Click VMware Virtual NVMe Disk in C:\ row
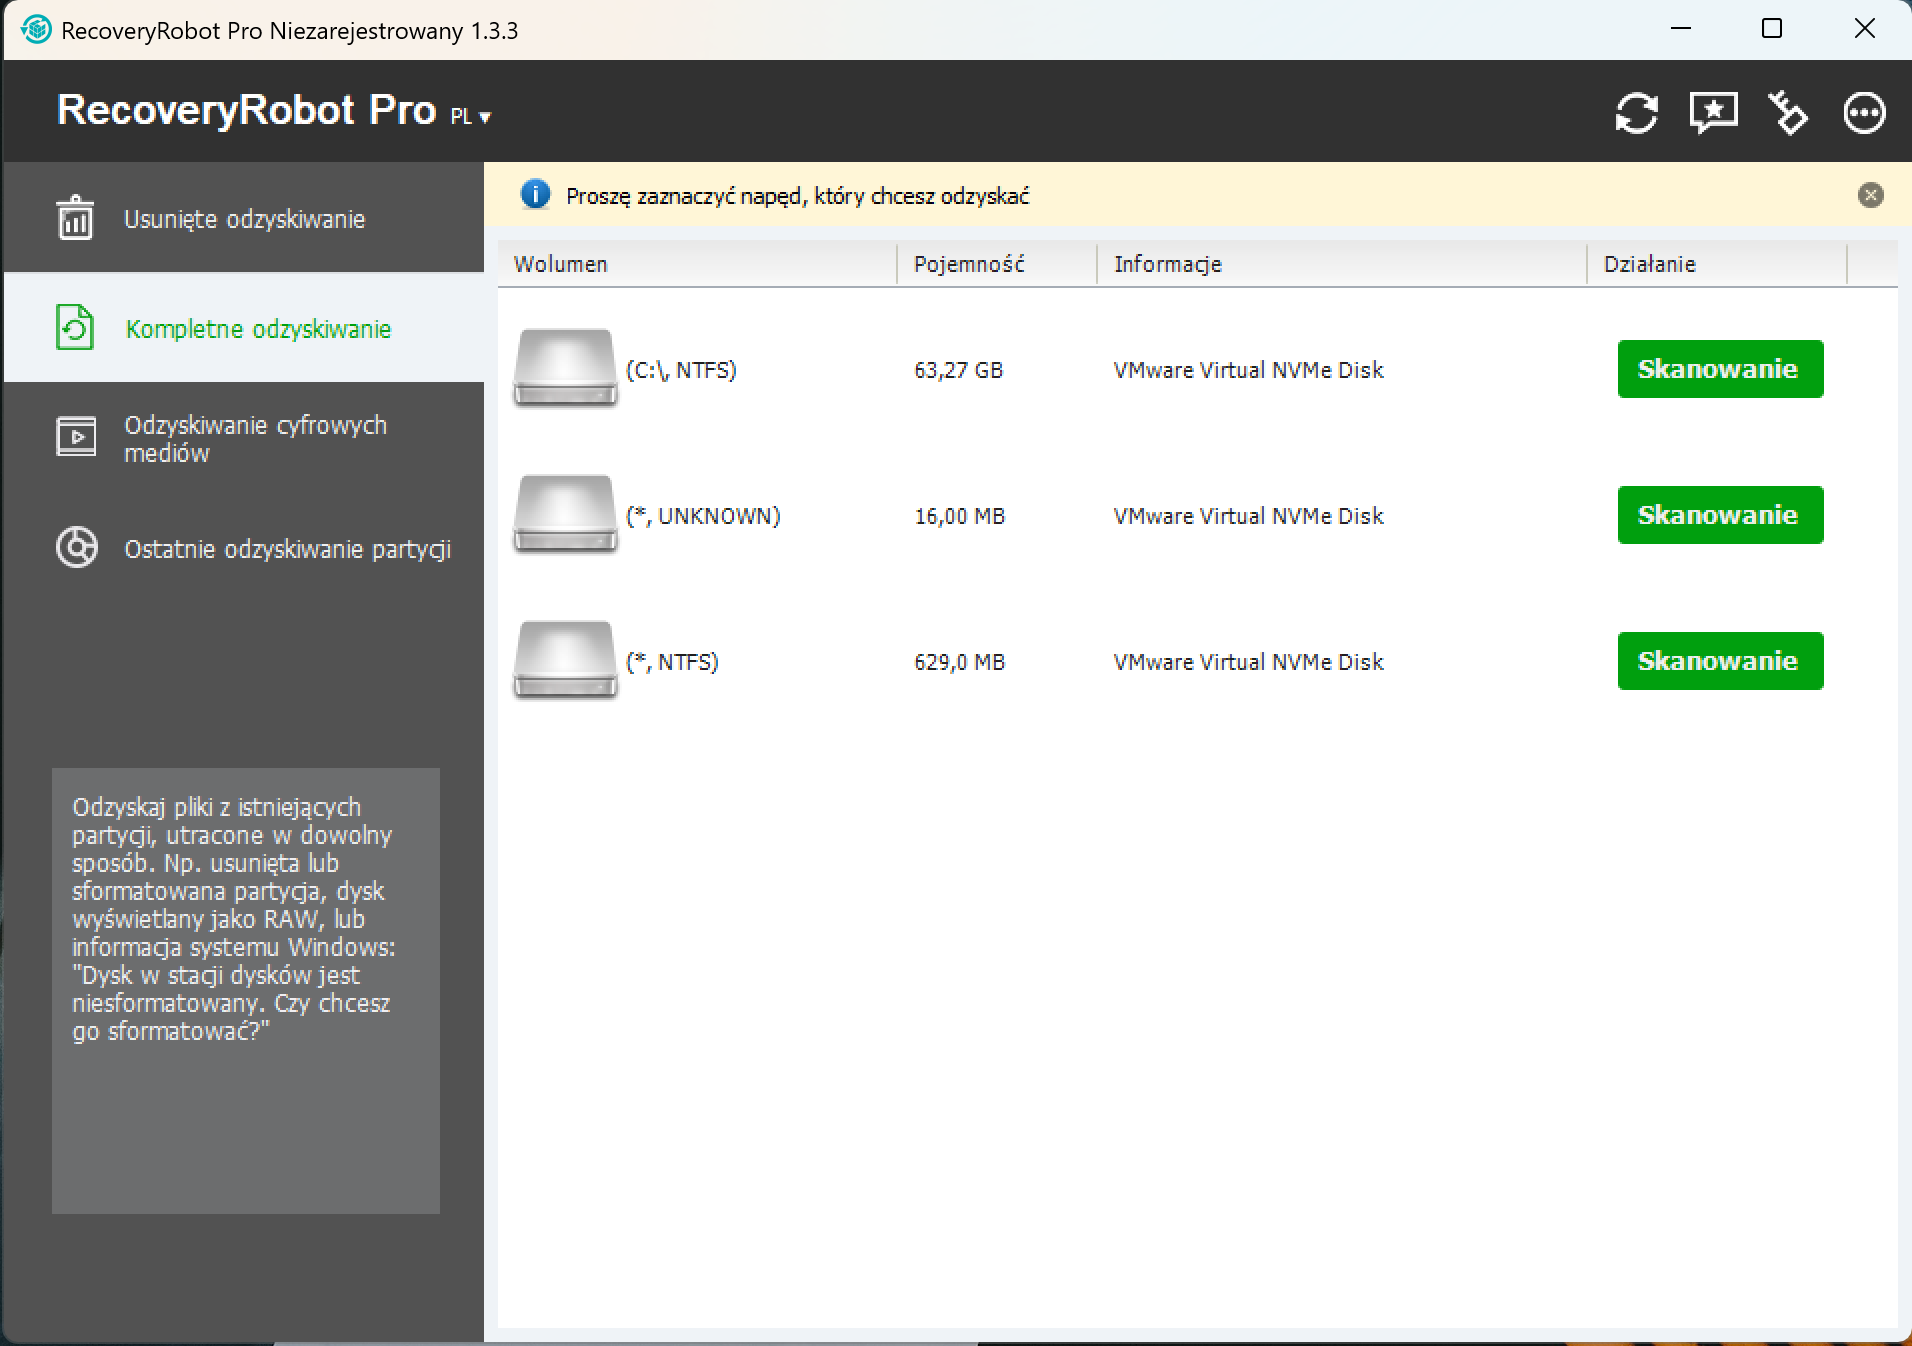Screen dimensions: 1912x1346 [x=1248, y=370]
